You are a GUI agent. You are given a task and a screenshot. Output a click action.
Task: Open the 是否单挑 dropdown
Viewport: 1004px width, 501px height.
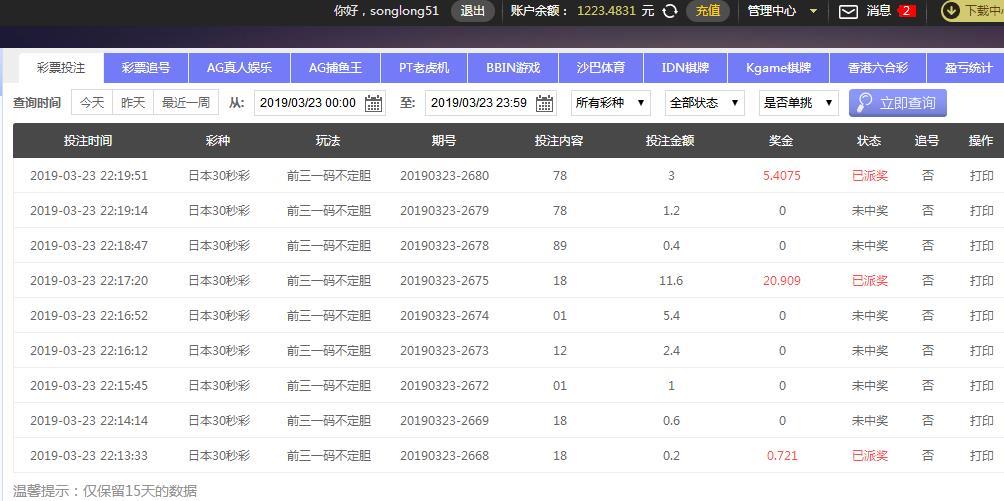(798, 103)
